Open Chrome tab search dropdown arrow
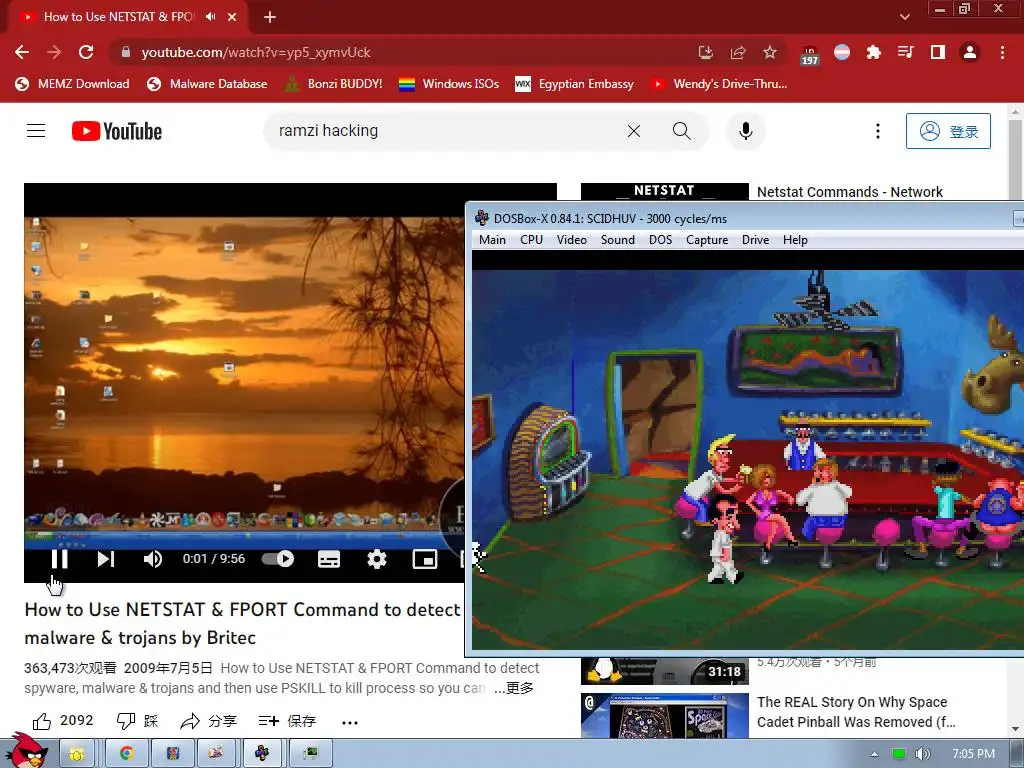This screenshot has height=768, width=1024. tap(904, 17)
